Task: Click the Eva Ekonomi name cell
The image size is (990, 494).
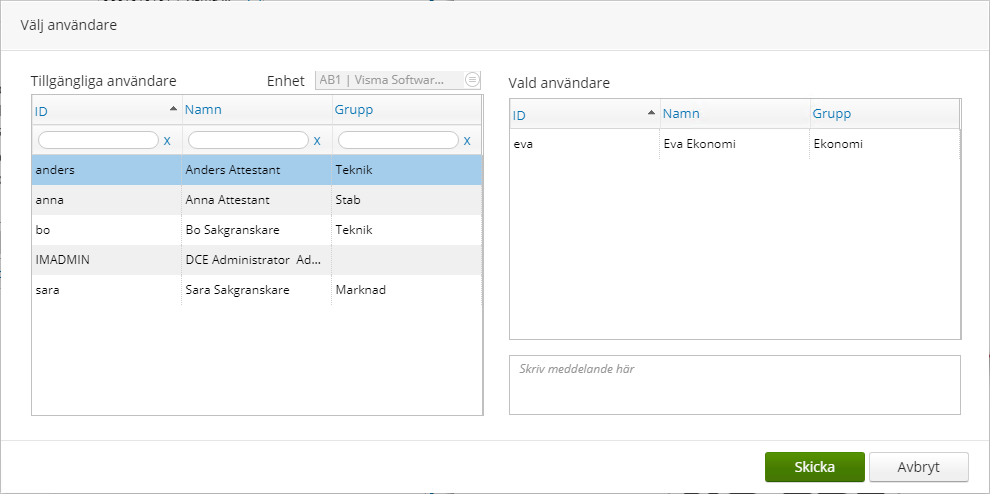Action: [734, 144]
